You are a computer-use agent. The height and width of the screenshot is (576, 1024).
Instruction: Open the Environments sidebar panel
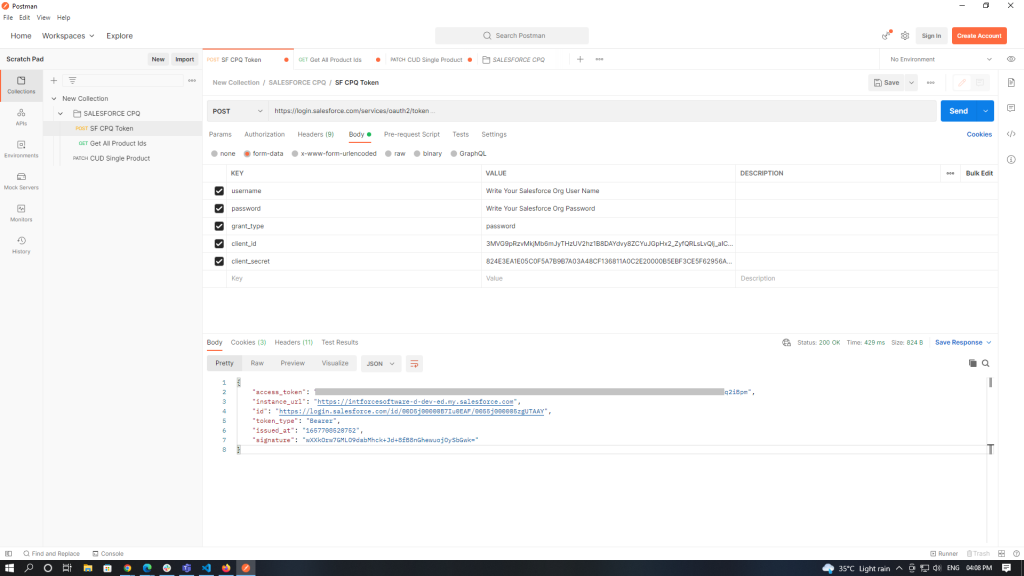click(x=21, y=149)
